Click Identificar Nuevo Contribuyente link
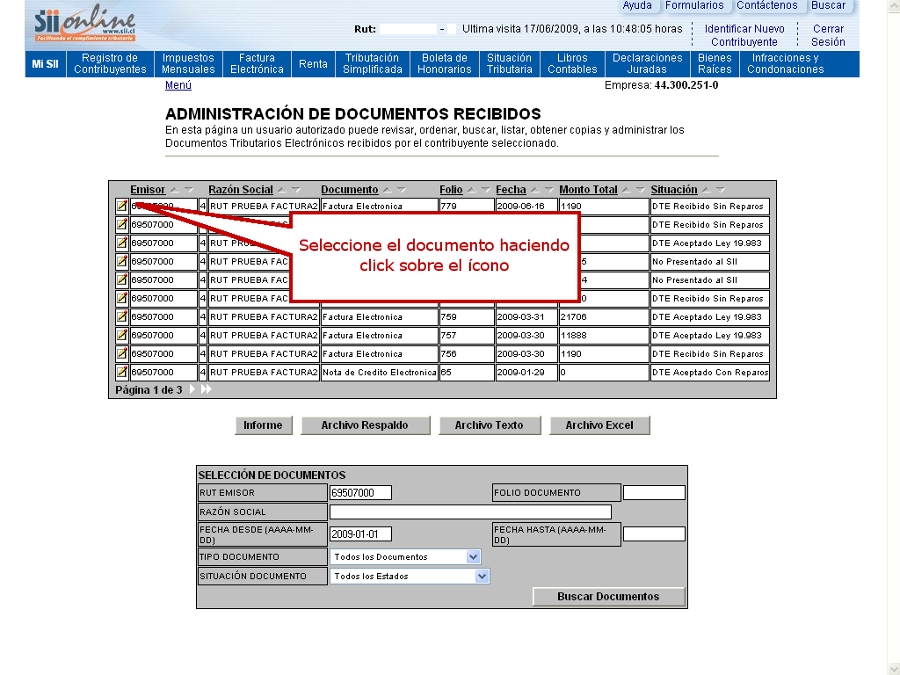The height and width of the screenshot is (675, 900). (744, 36)
